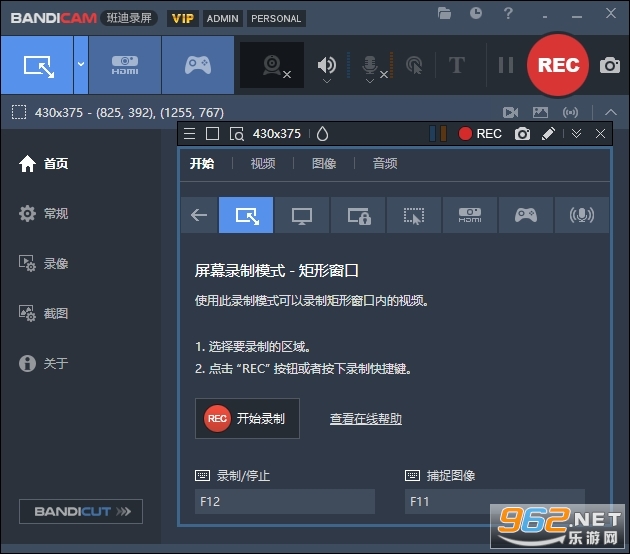Open the 录像 video settings

43,264
